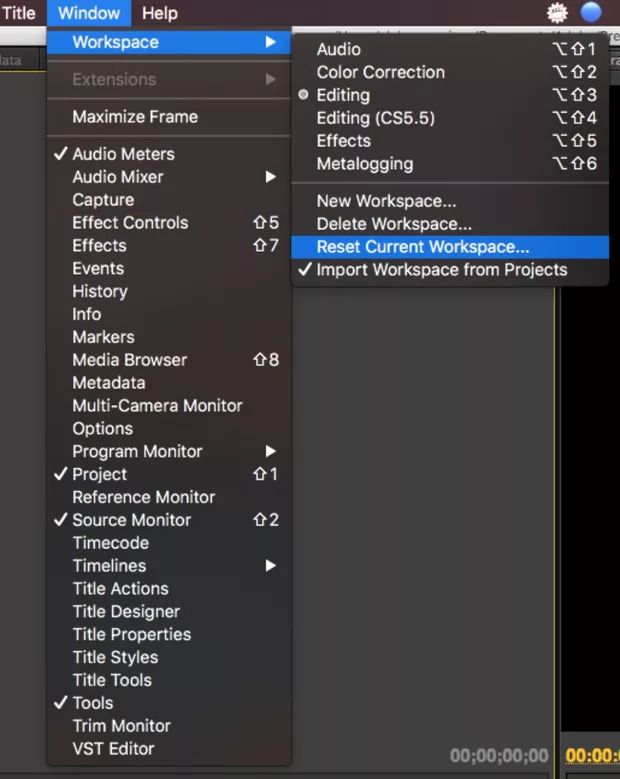The image size is (620, 779).
Task: Open the Title menu
Action: 18,13
